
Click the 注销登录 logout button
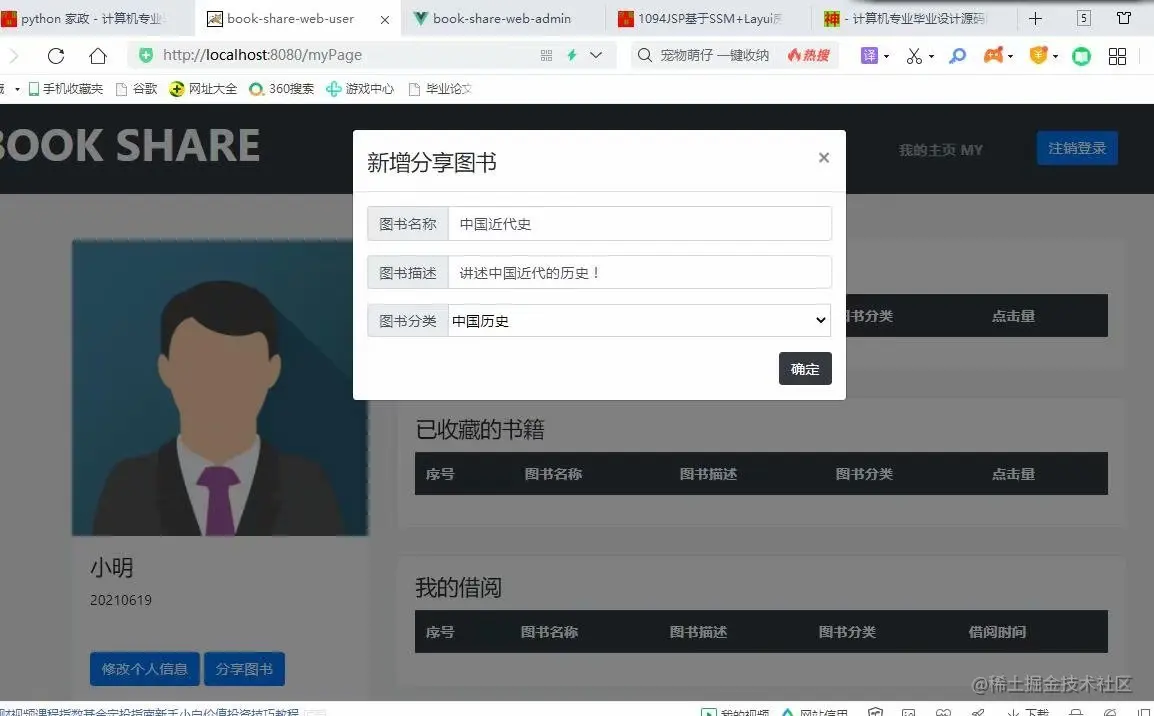[x=1077, y=149]
